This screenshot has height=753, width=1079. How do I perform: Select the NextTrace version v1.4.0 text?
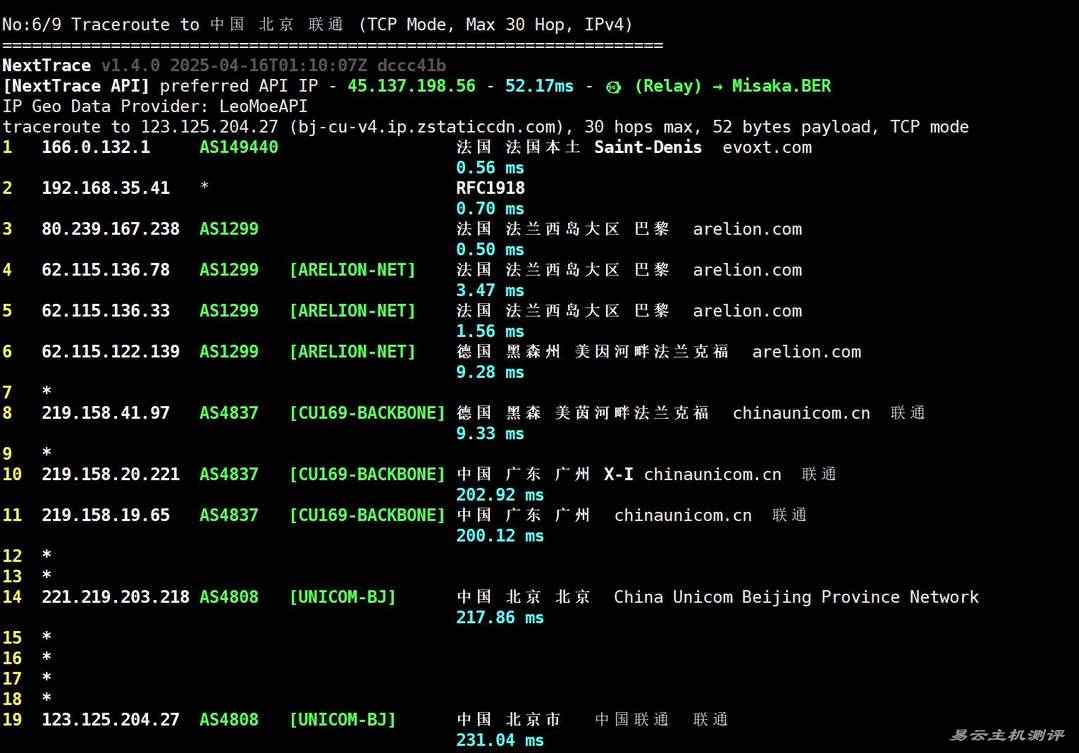pyautogui.click(x=130, y=65)
